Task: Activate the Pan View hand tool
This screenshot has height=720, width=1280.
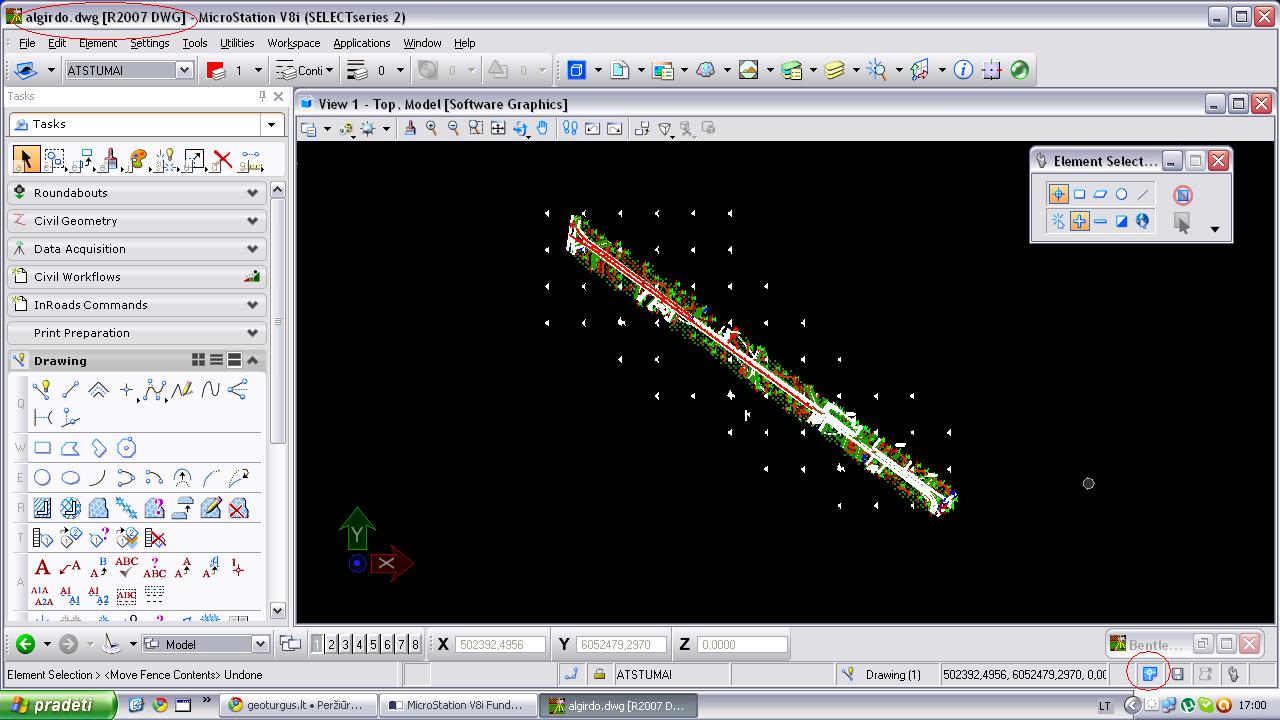Action: pyautogui.click(x=542, y=128)
